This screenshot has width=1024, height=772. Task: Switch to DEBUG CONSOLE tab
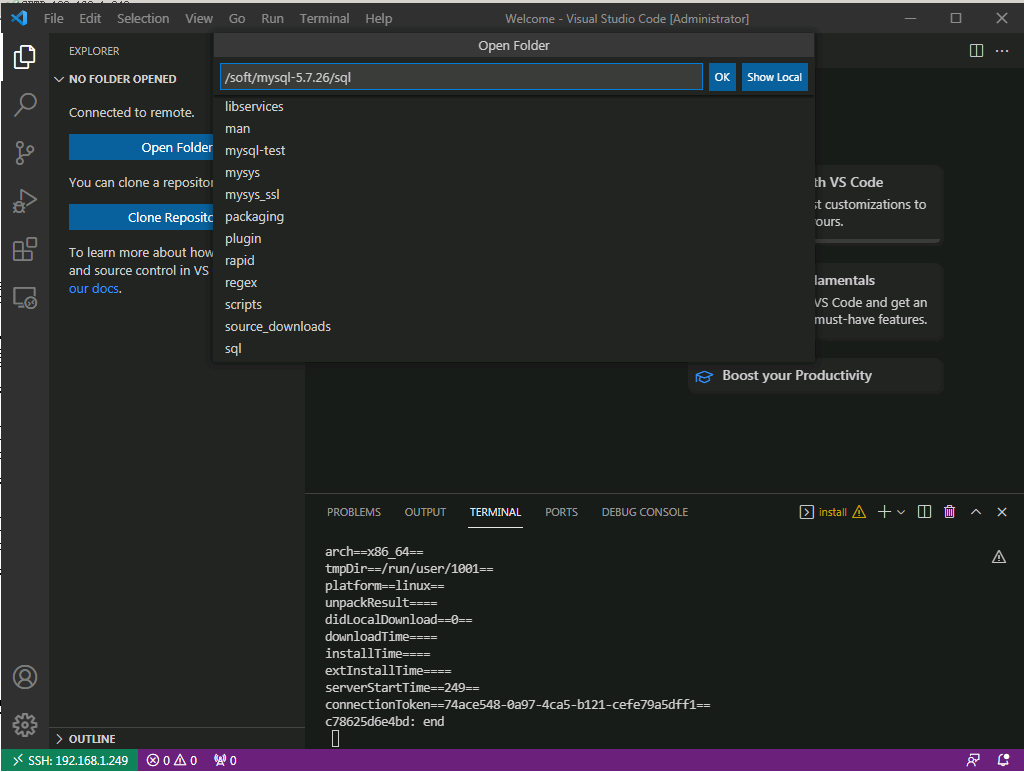pyautogui.click(x=645, y=512)
